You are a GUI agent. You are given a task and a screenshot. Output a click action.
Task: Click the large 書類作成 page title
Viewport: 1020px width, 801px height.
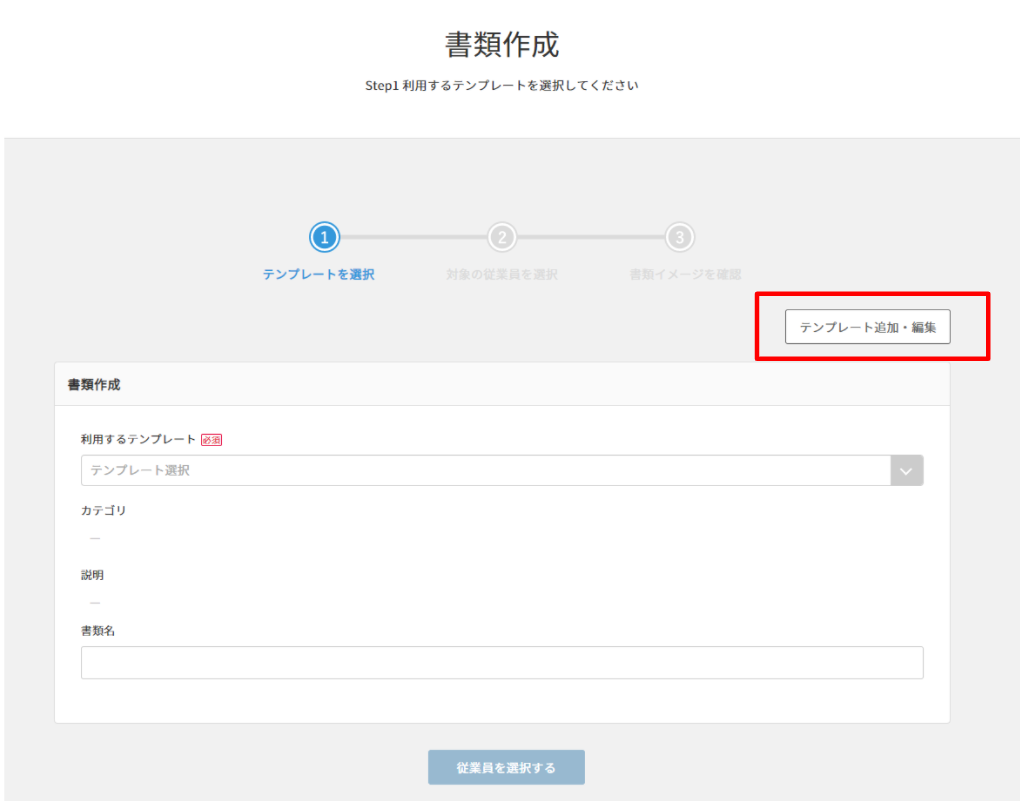(501, 45)
